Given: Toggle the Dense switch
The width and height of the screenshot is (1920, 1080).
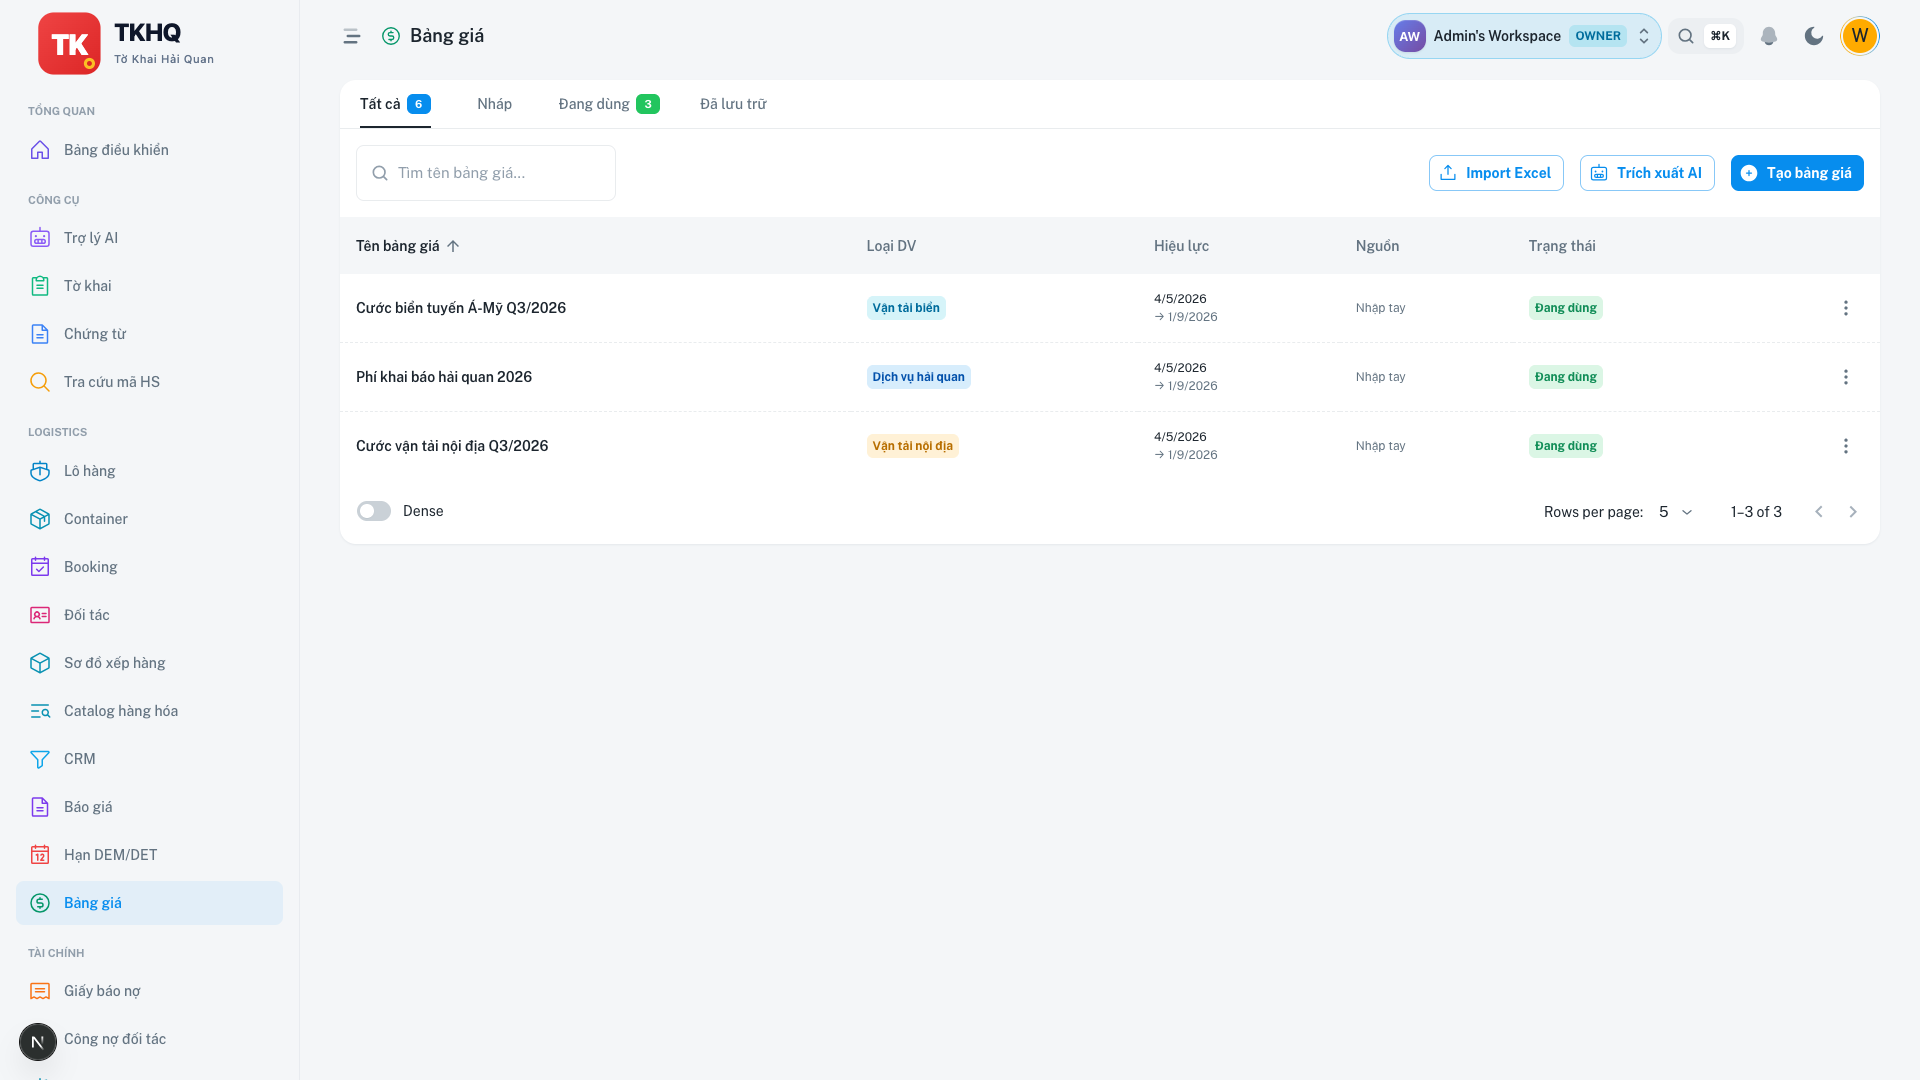Looking at the screenshot, I should [374, 511].
